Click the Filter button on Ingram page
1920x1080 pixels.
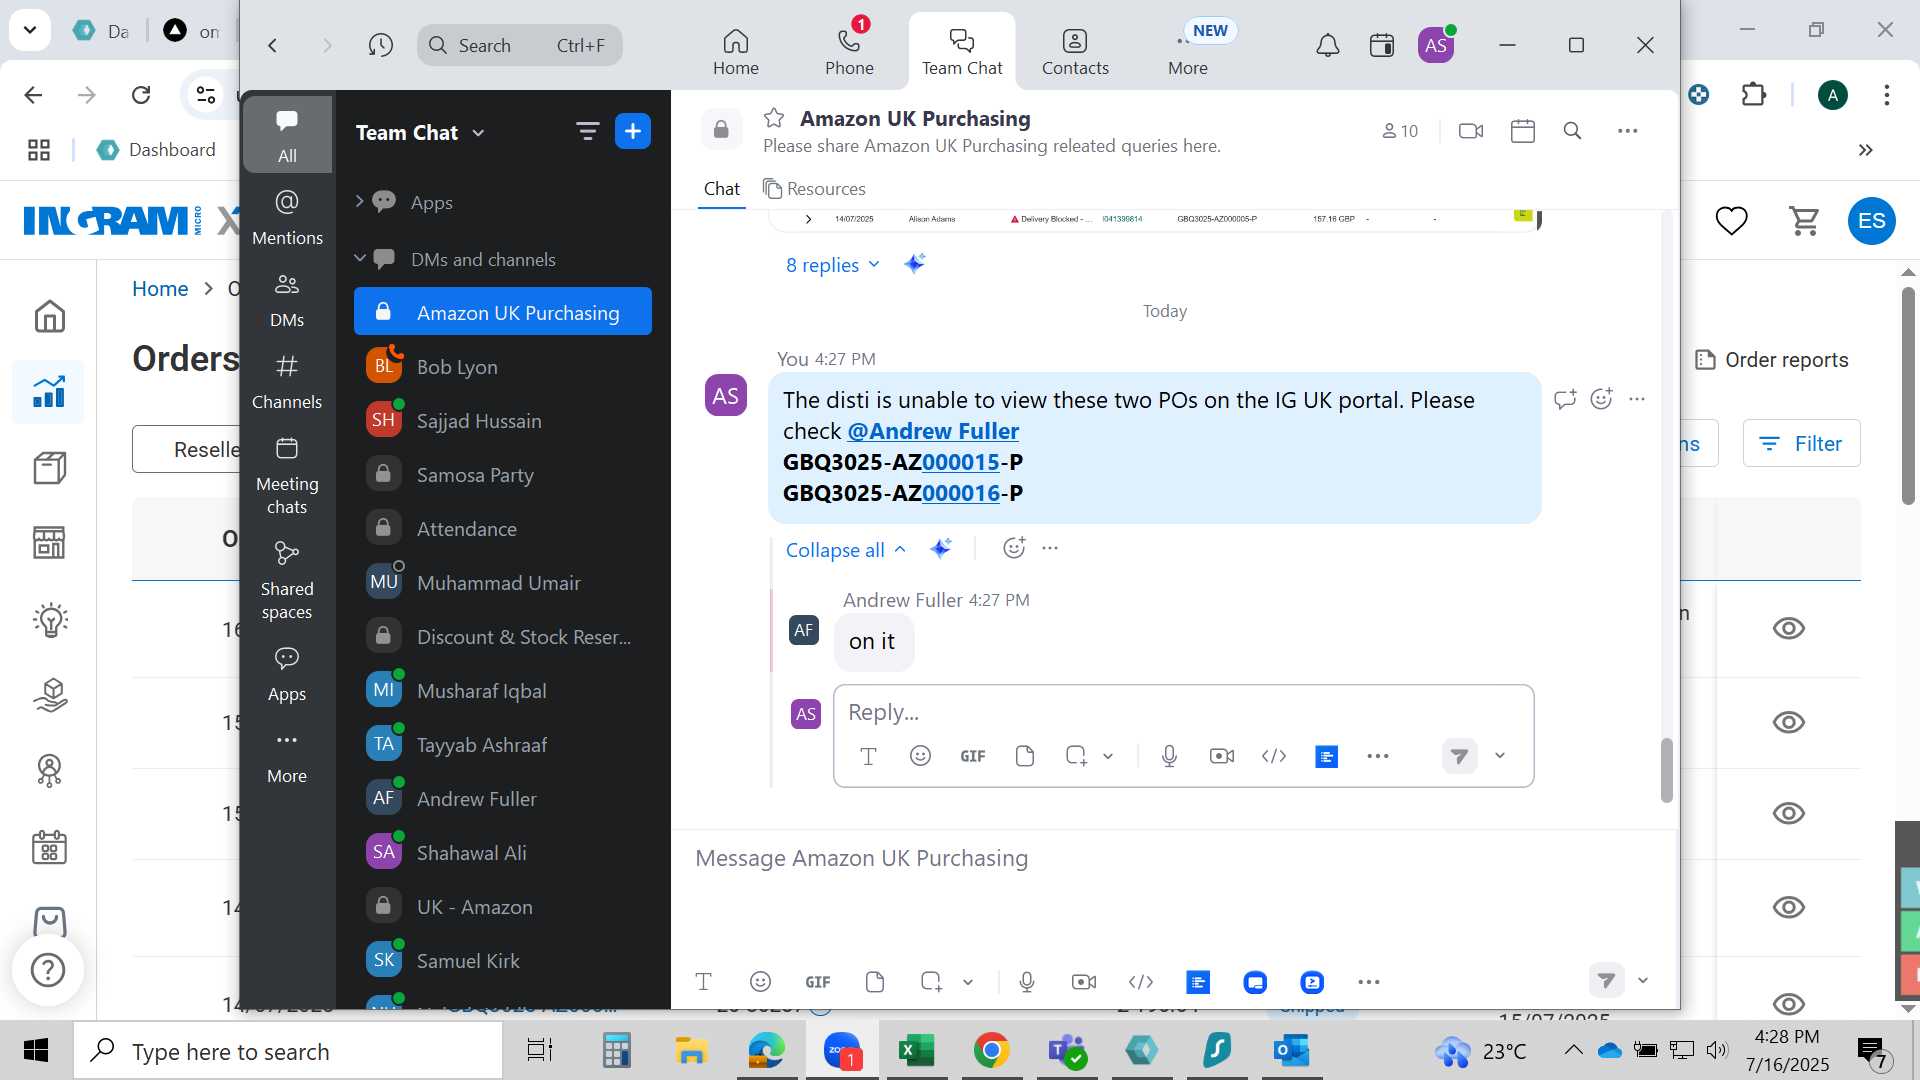coord(1801,443)
